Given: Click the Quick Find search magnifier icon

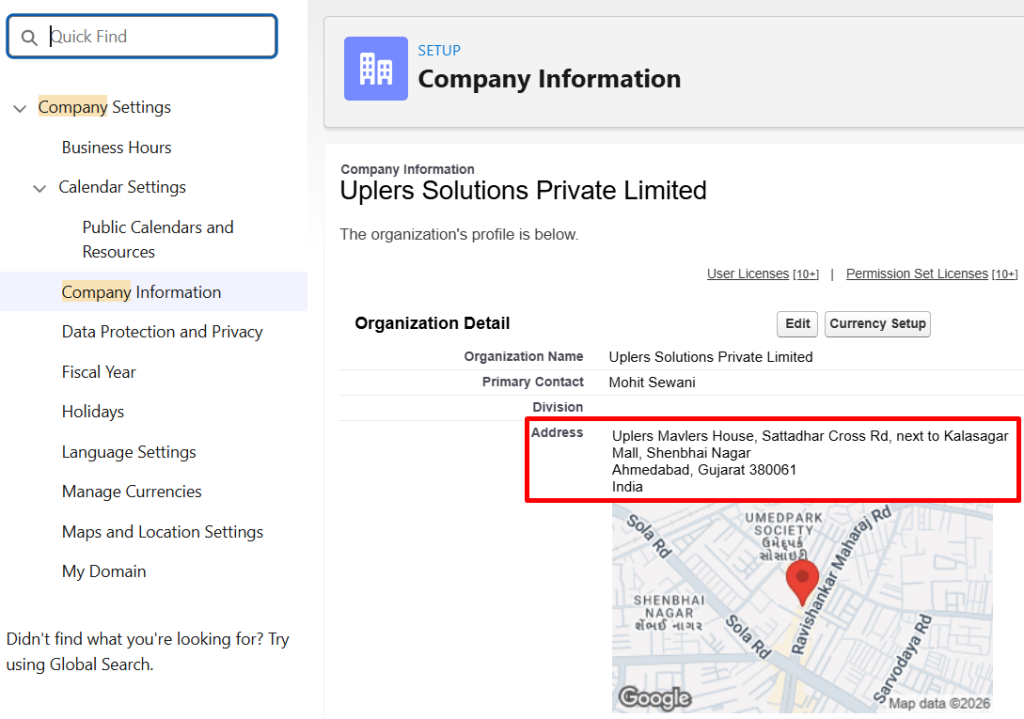Looking at the screenshot, I should tap(29, 37).
